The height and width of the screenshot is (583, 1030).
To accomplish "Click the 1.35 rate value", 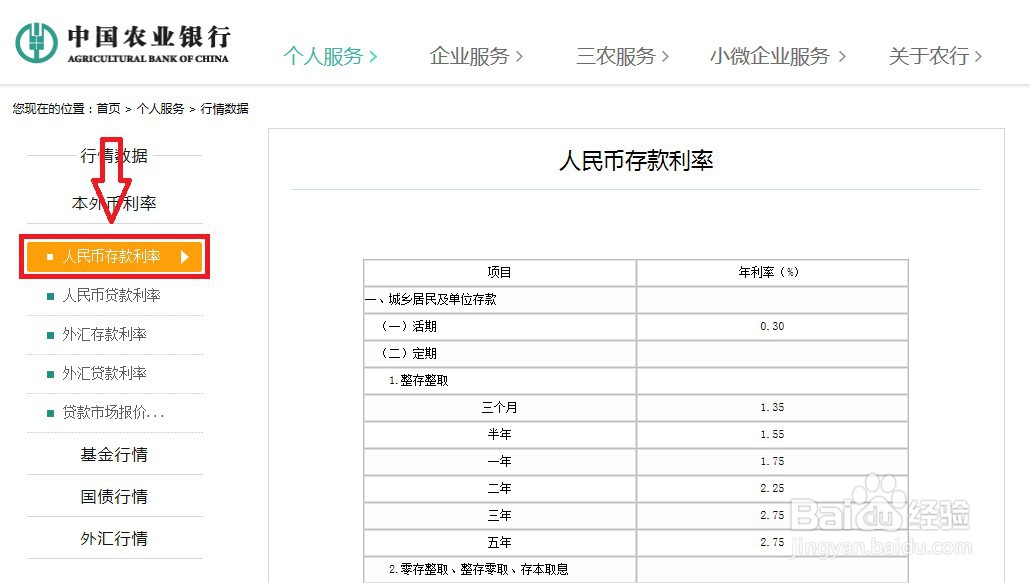I will tap(772, 407).
